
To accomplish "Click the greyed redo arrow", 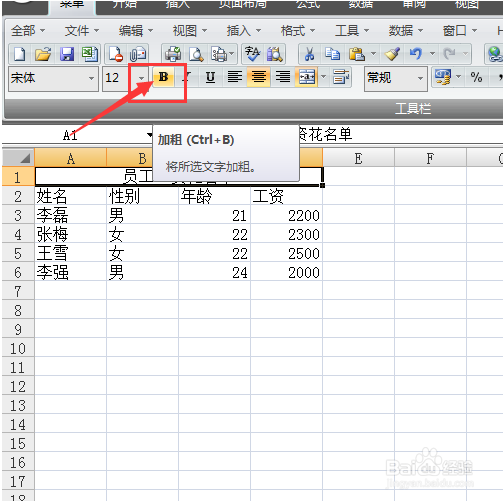I will 449,54.
